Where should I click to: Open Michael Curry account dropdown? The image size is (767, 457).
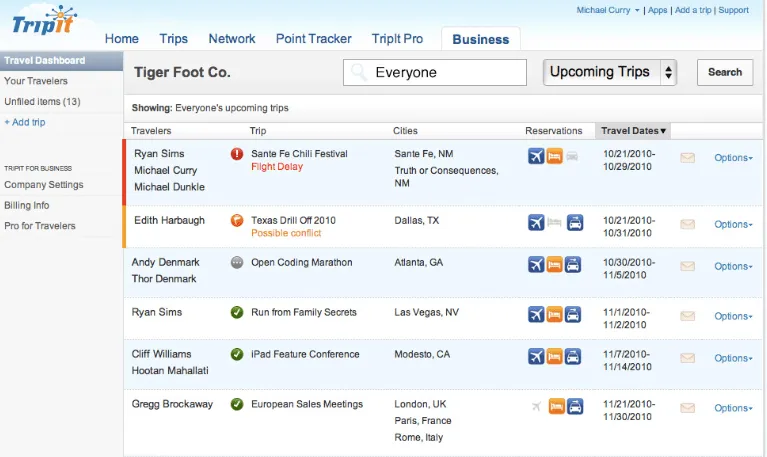point(608,10)
